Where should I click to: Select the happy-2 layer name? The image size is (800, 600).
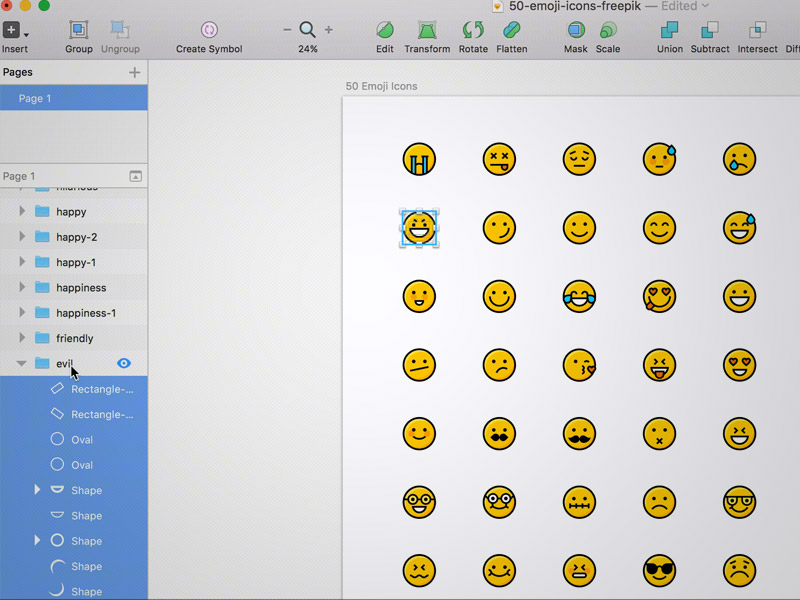click(77, 237)
